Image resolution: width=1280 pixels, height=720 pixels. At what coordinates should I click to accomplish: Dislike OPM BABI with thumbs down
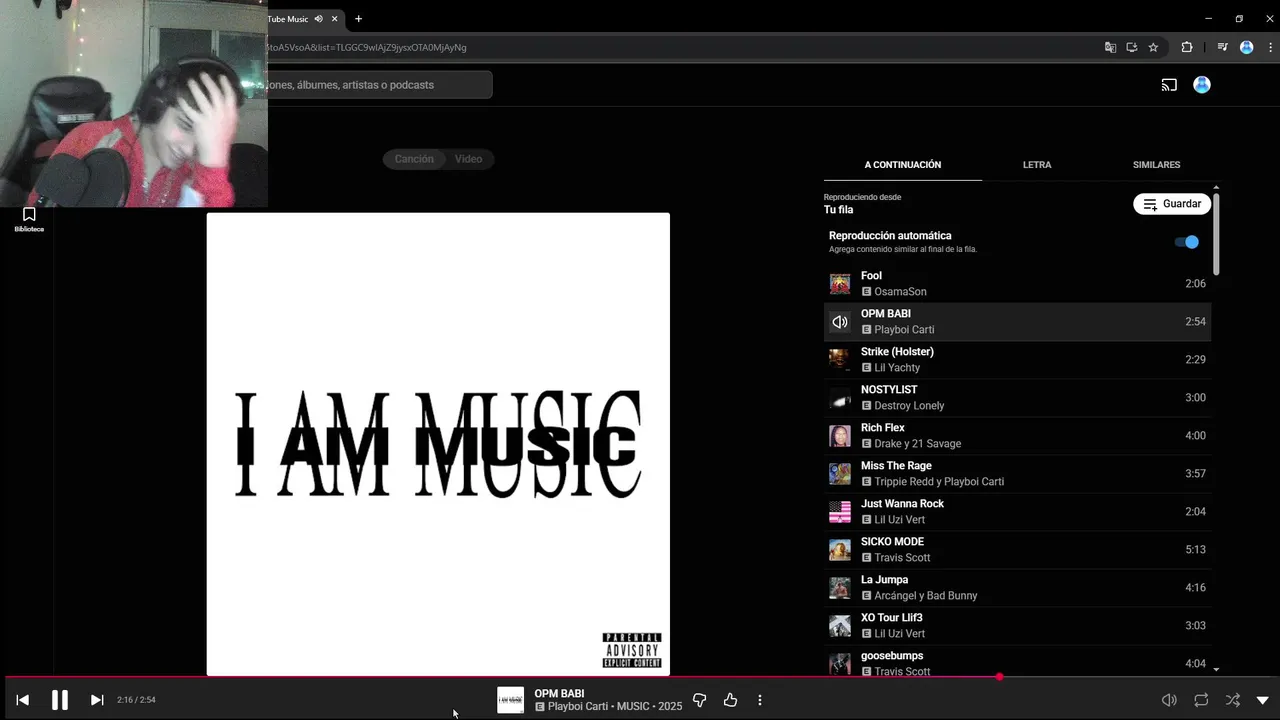[x=699, y=700]
